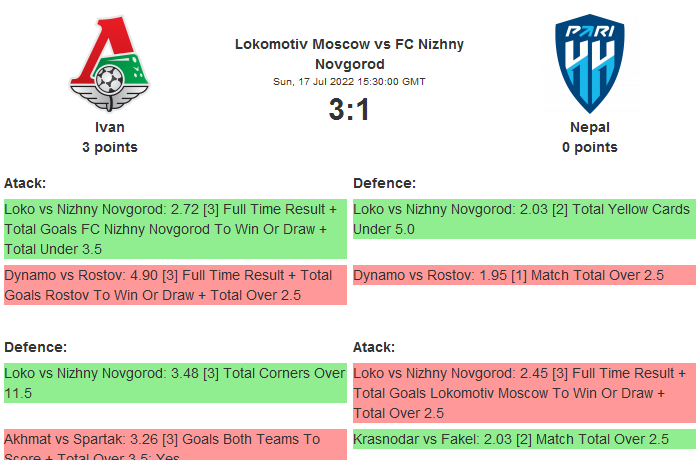The width and height of the screenshot is (700, 460).
Task: Select the Dynamo vs Rostov 4.90 bet
Action: point(175,285)
